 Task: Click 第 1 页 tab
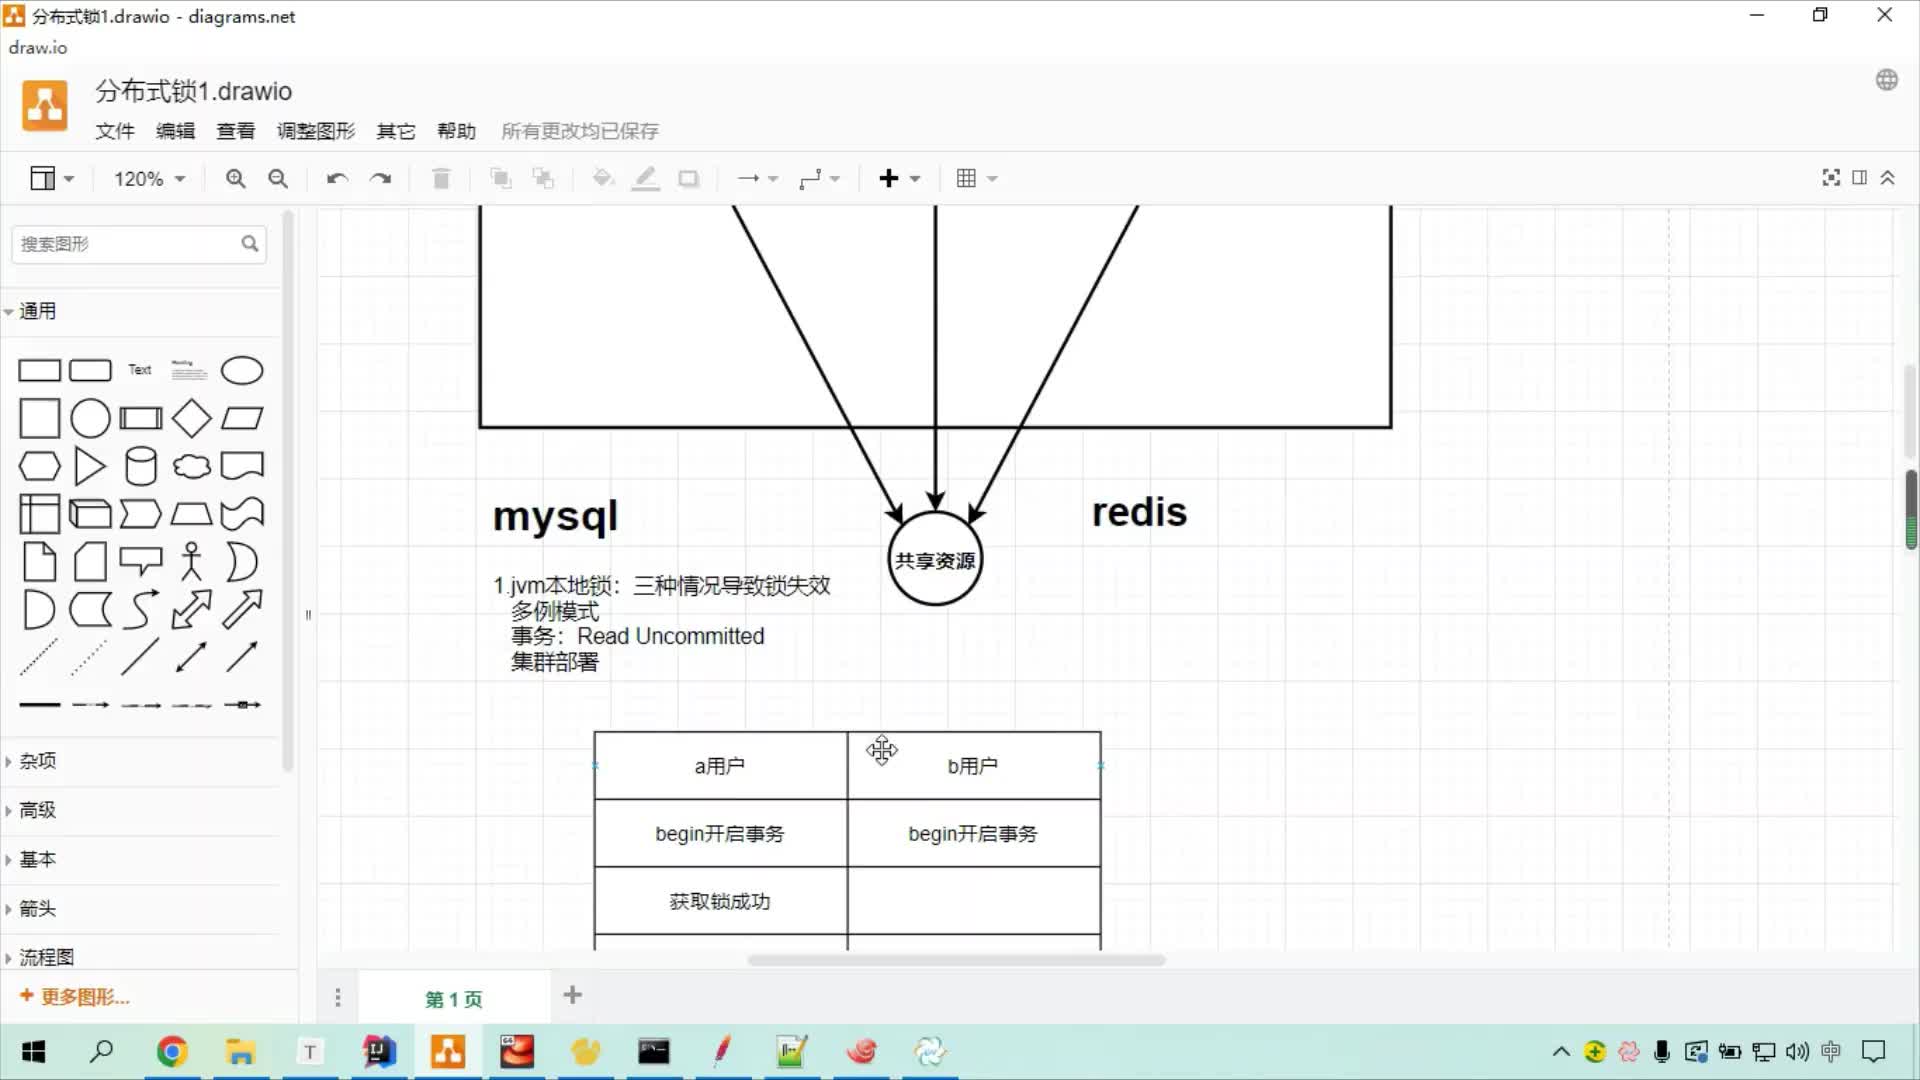point(454,1000)
